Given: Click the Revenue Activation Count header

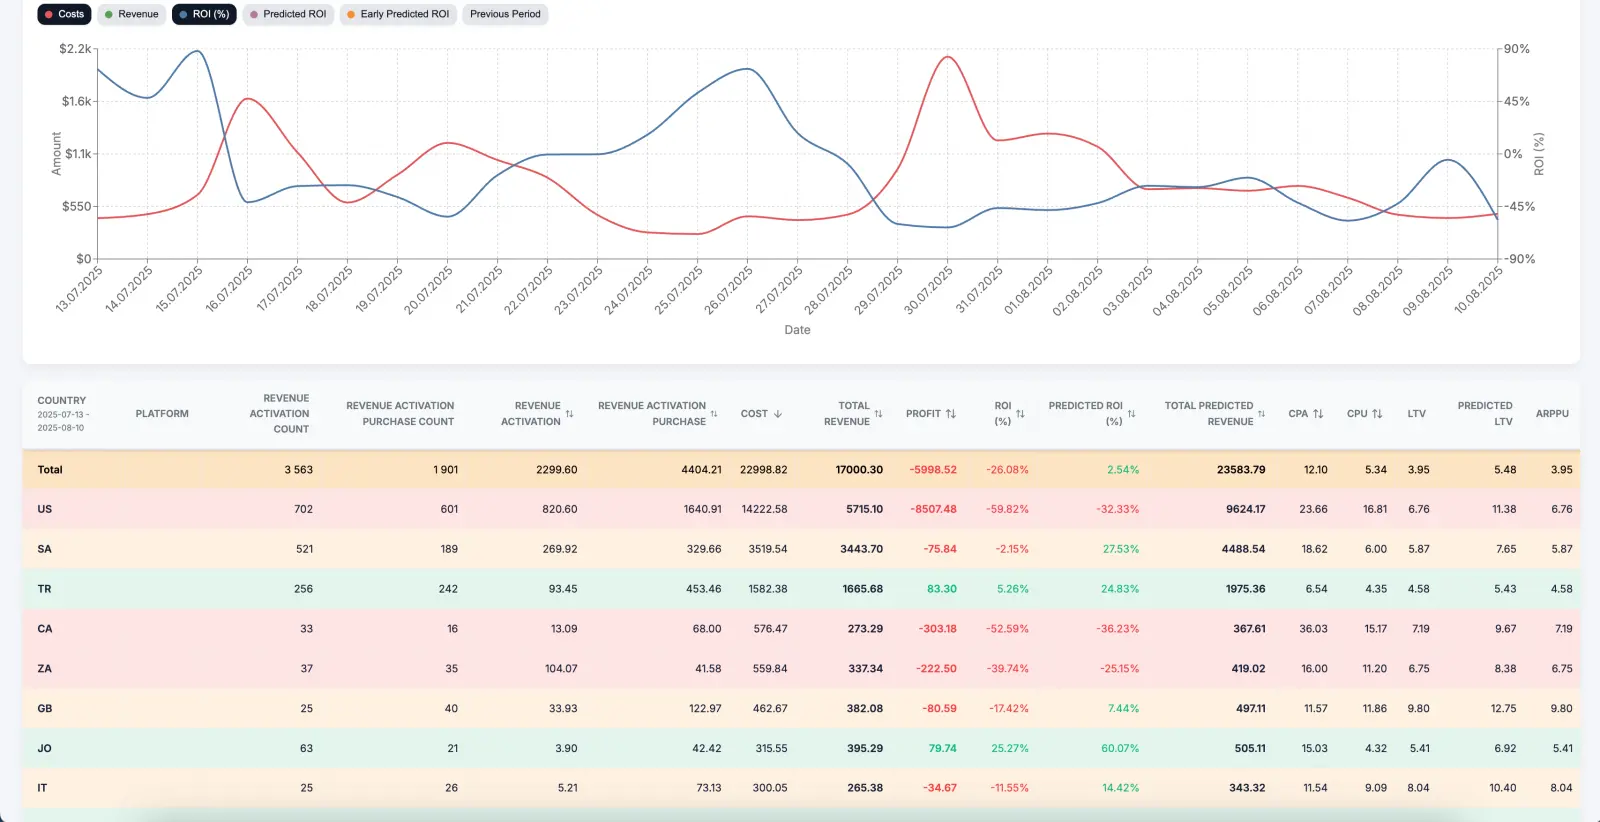Looking at the screenshot, I should [280, 414].
